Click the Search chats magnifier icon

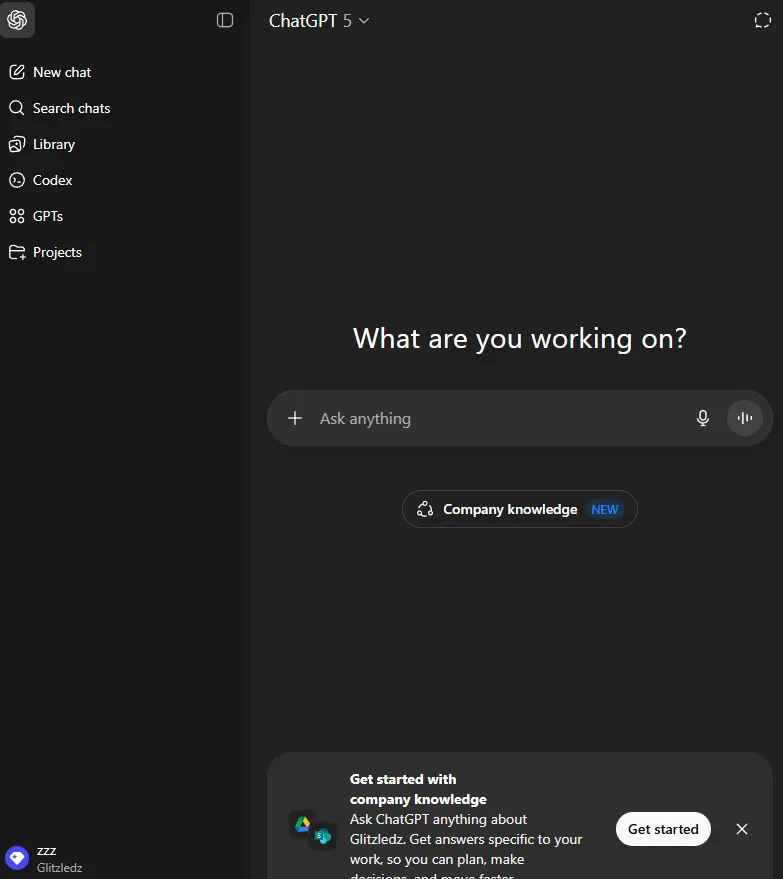pyautogui.click(x=17, y=108)
